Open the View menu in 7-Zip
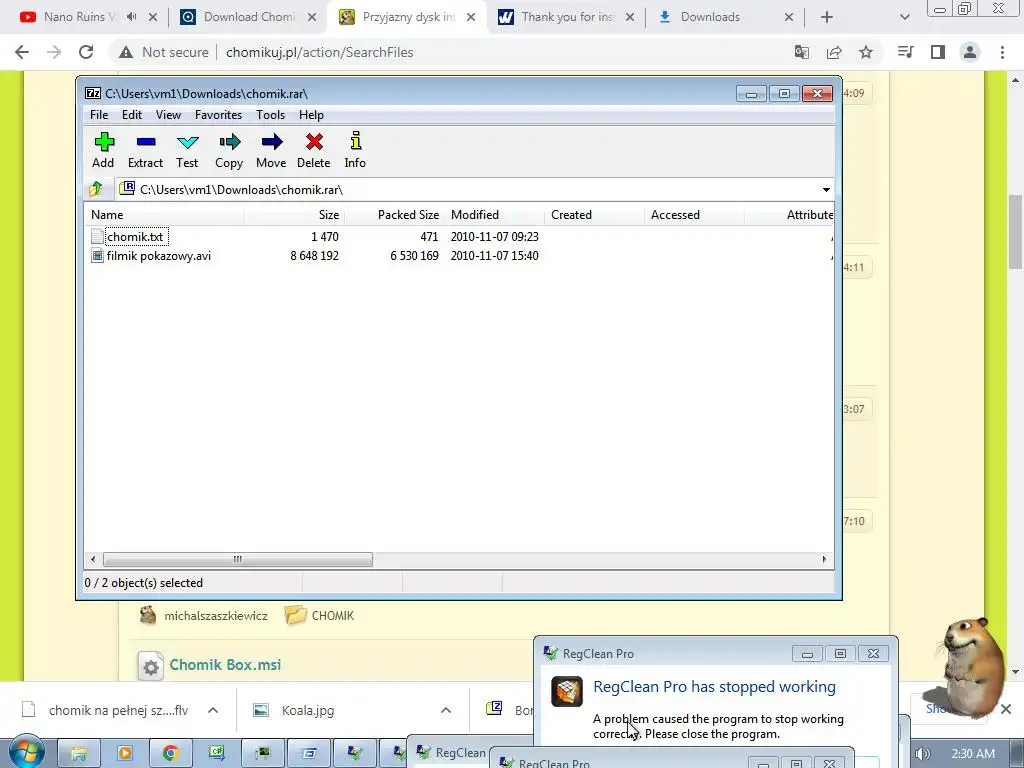The height and width of the screenshot is (768, 1024). 168,115
